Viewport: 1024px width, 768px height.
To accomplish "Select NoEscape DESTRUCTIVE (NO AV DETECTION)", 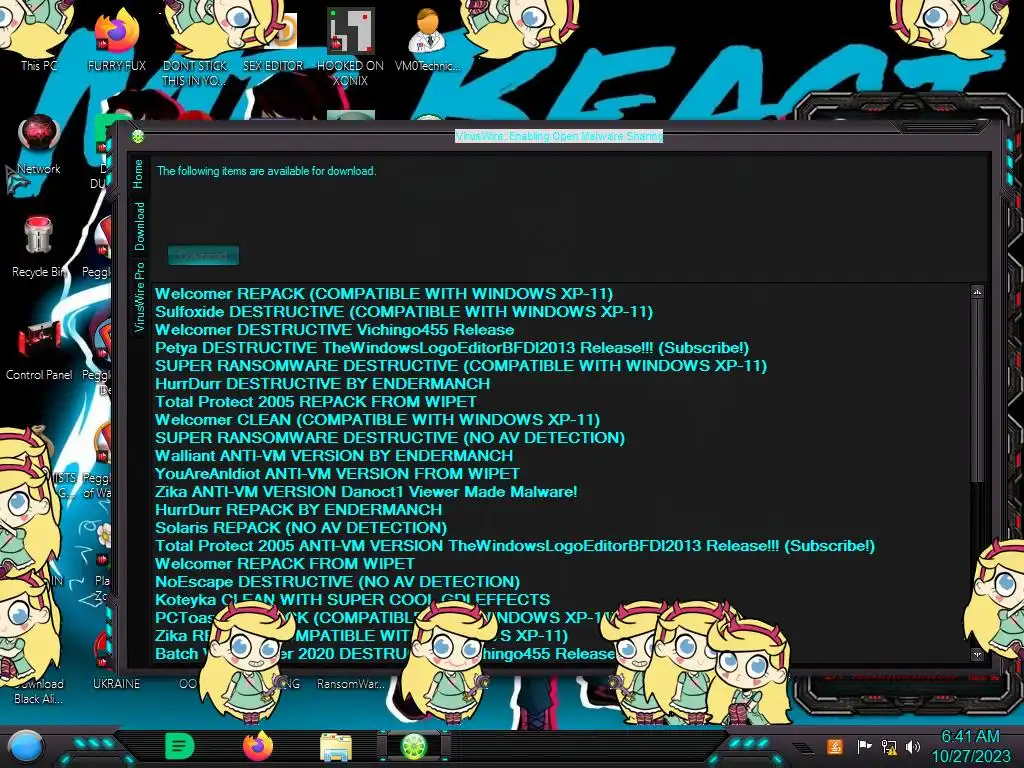I will (x=338, y=582).
